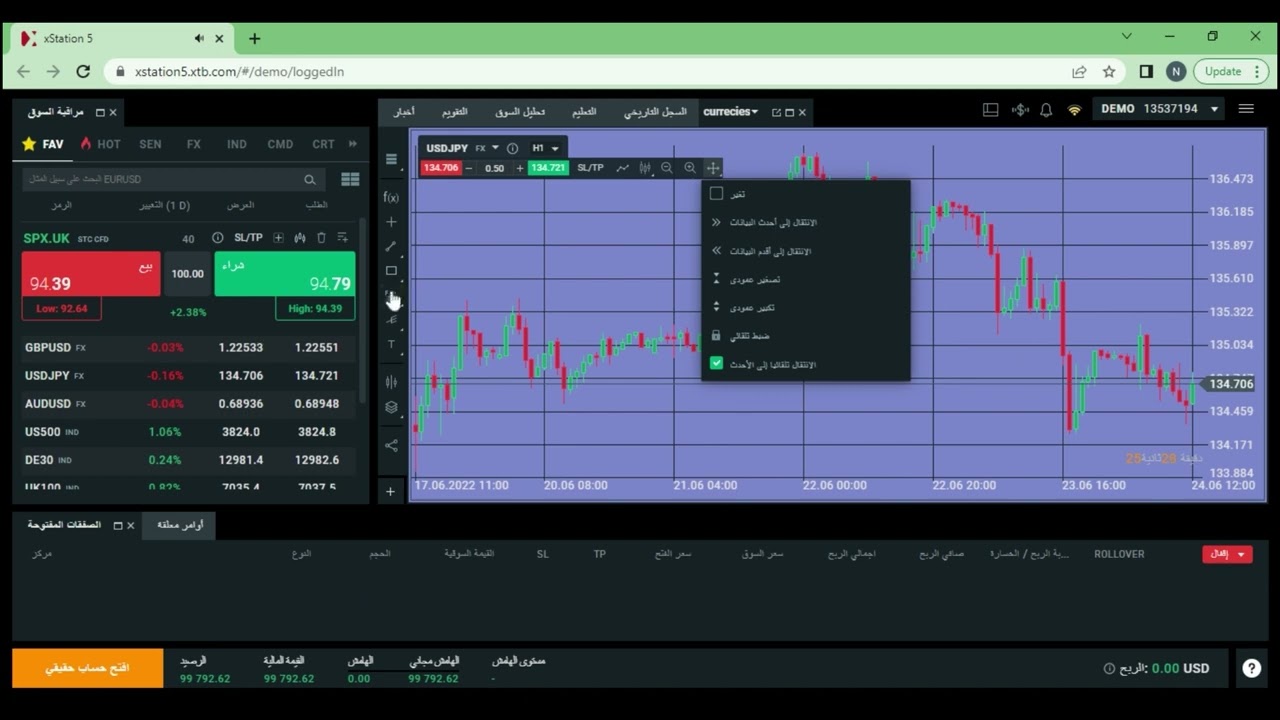Select the rectangle shape tool
1280x720 pixels.
391,271
